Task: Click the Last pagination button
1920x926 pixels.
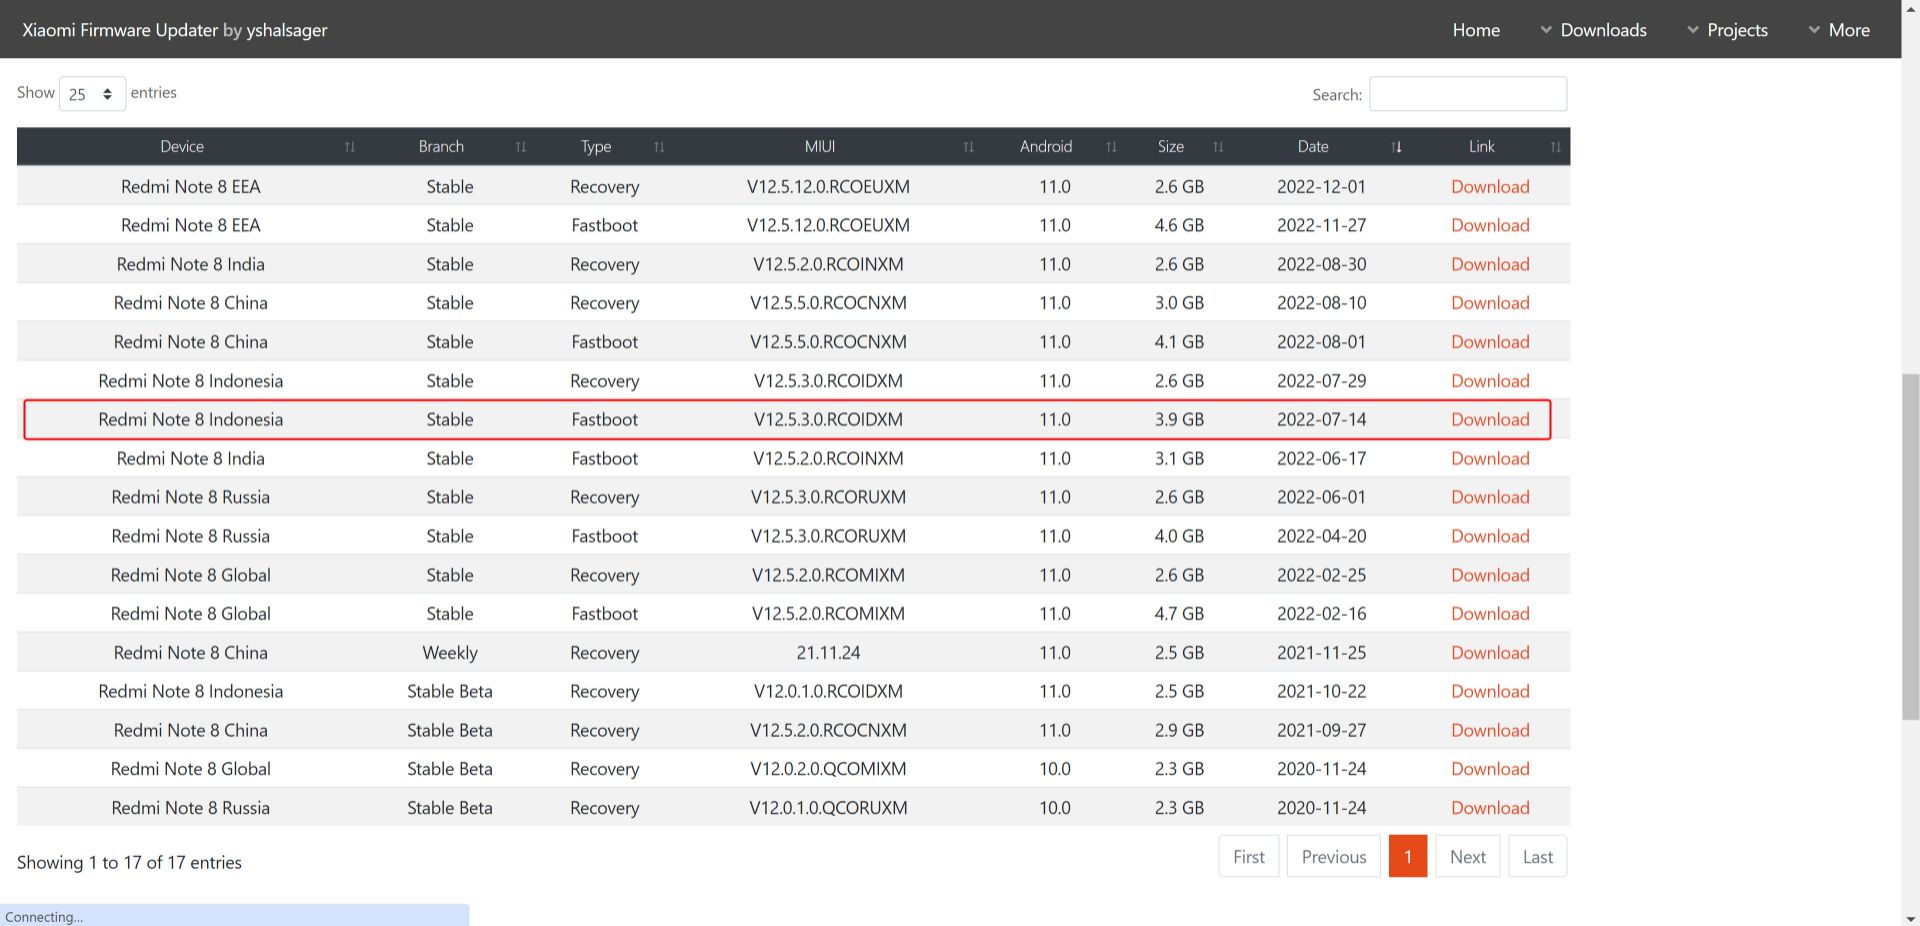Action: pyautogui.click(x=1538, y=857)
